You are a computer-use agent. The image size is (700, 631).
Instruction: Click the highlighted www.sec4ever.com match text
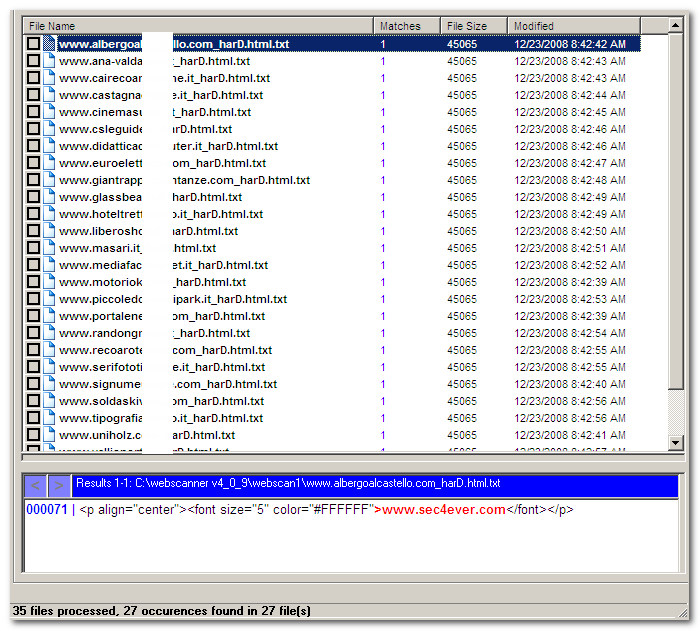click(444, 510)
